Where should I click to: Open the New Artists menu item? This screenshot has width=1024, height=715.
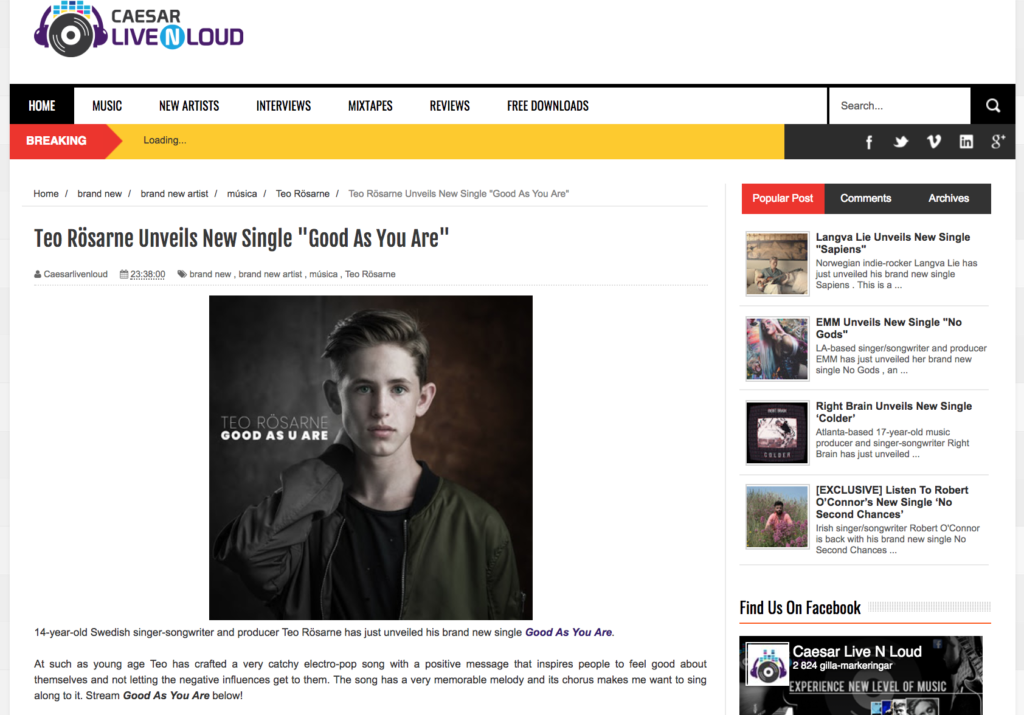click(x=189, y=106)
